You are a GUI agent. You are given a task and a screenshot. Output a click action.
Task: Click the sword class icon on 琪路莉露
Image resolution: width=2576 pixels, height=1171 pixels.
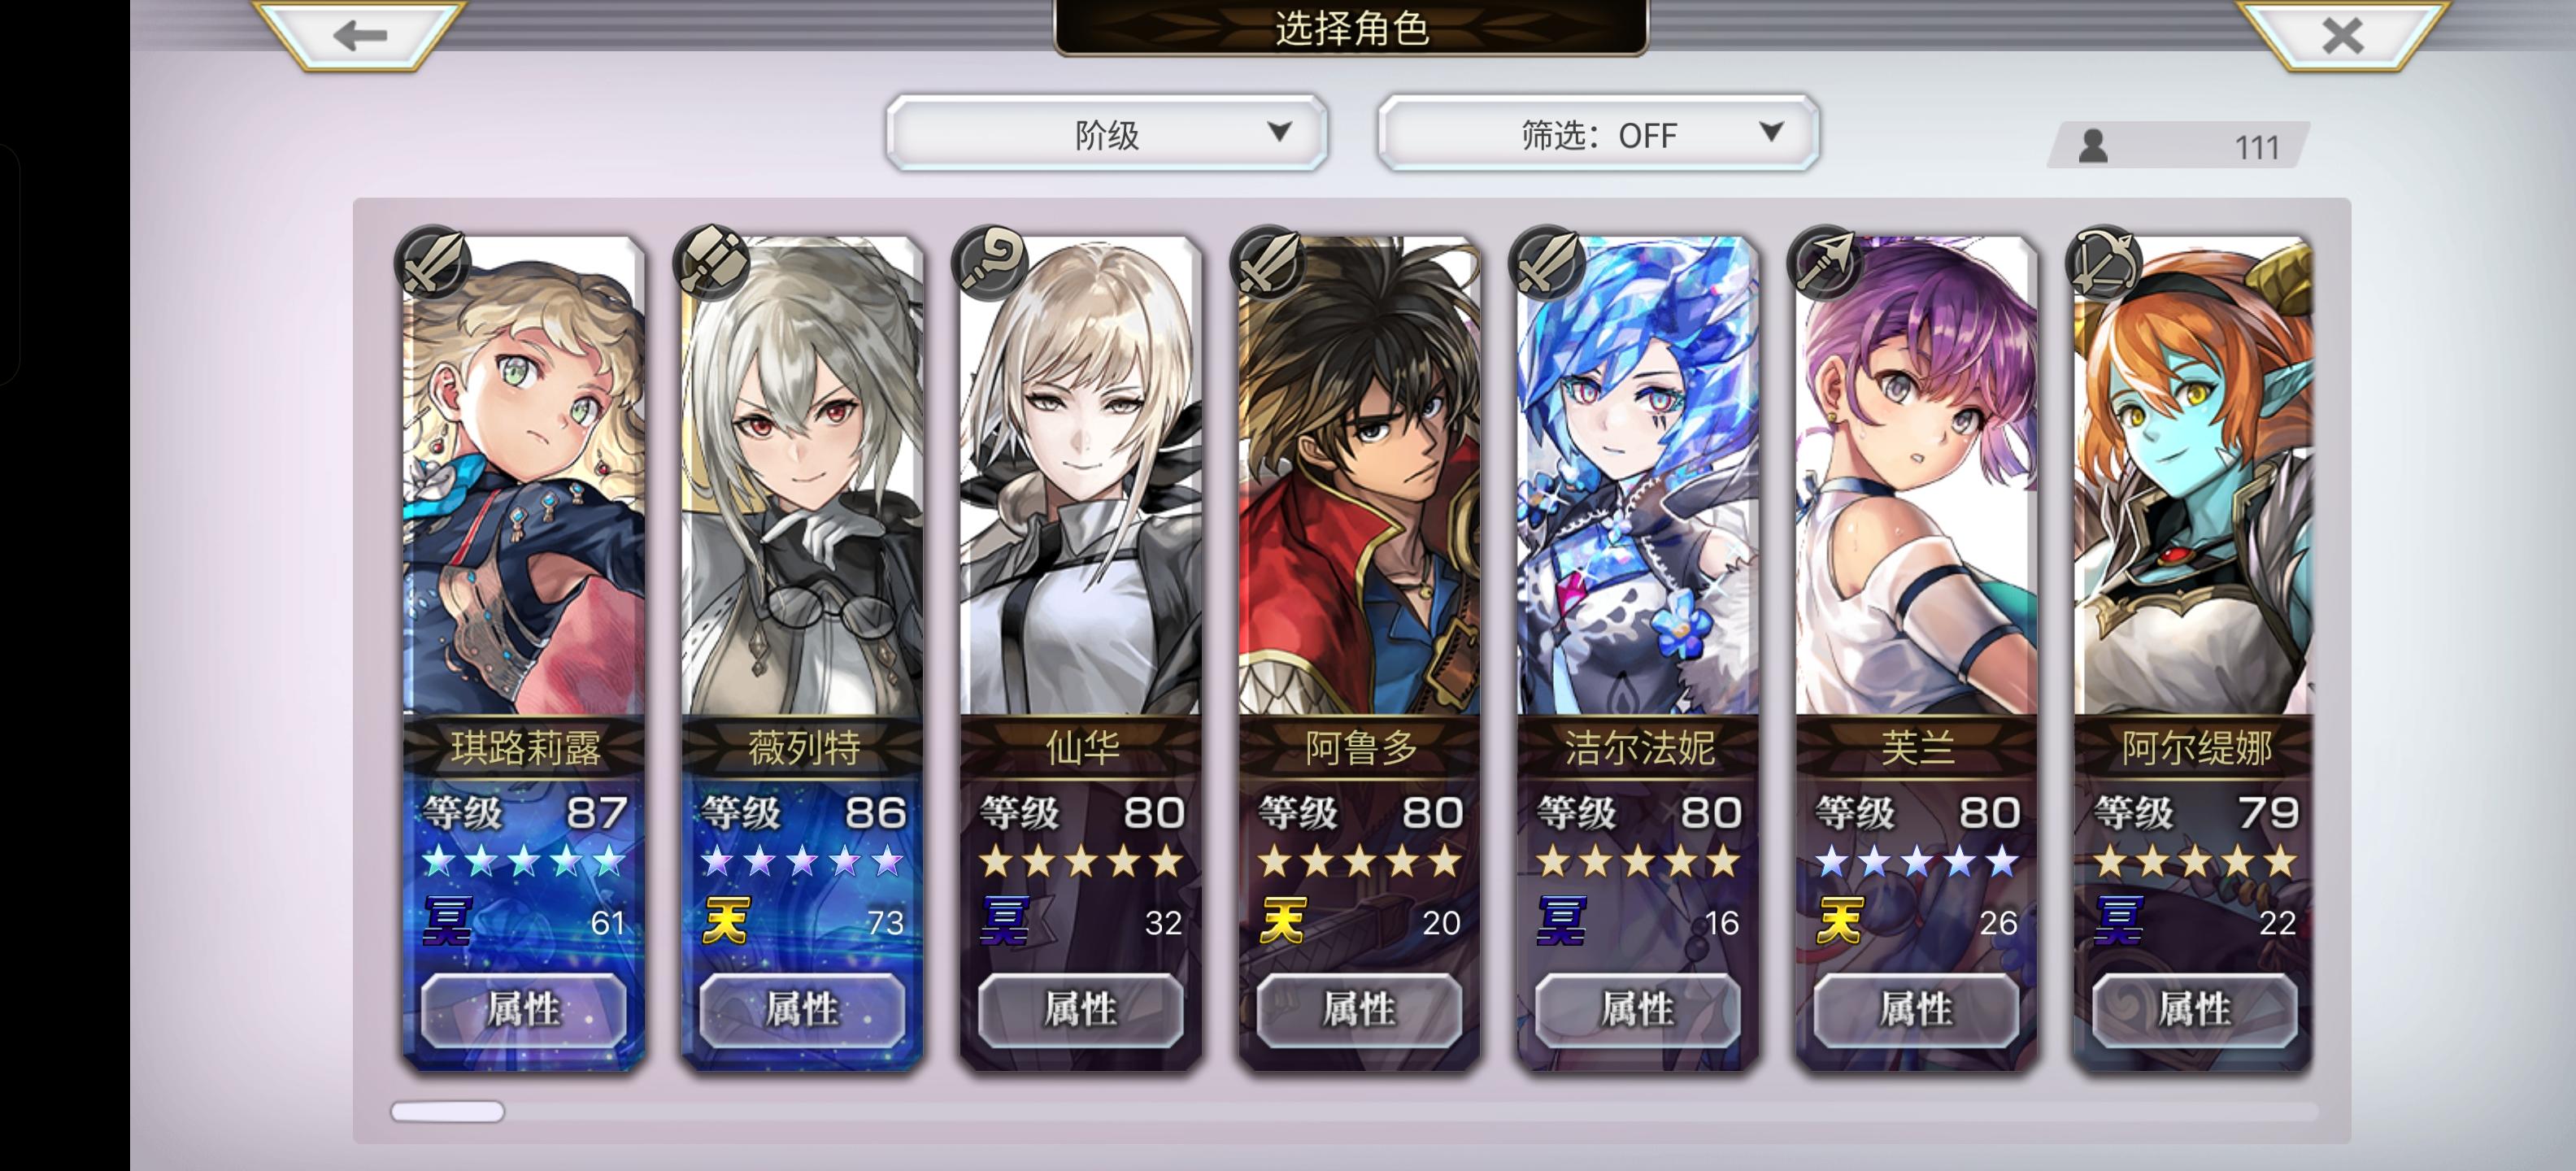(432, 262)
